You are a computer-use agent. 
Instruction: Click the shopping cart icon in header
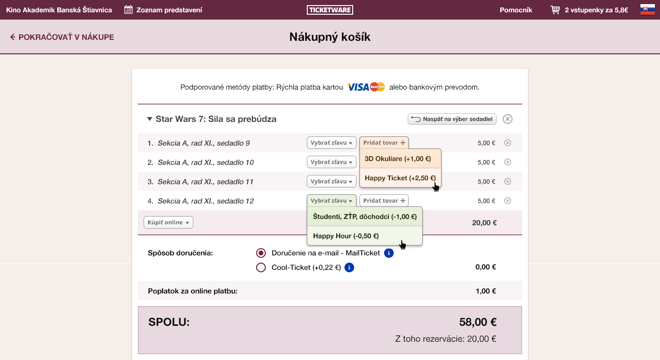555,10
